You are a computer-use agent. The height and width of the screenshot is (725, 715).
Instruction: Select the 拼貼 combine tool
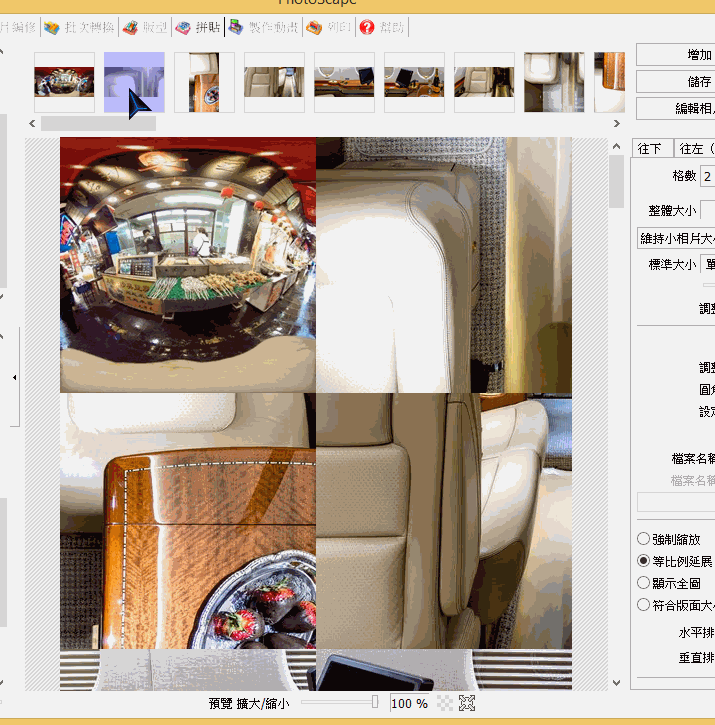coord(198,28)
